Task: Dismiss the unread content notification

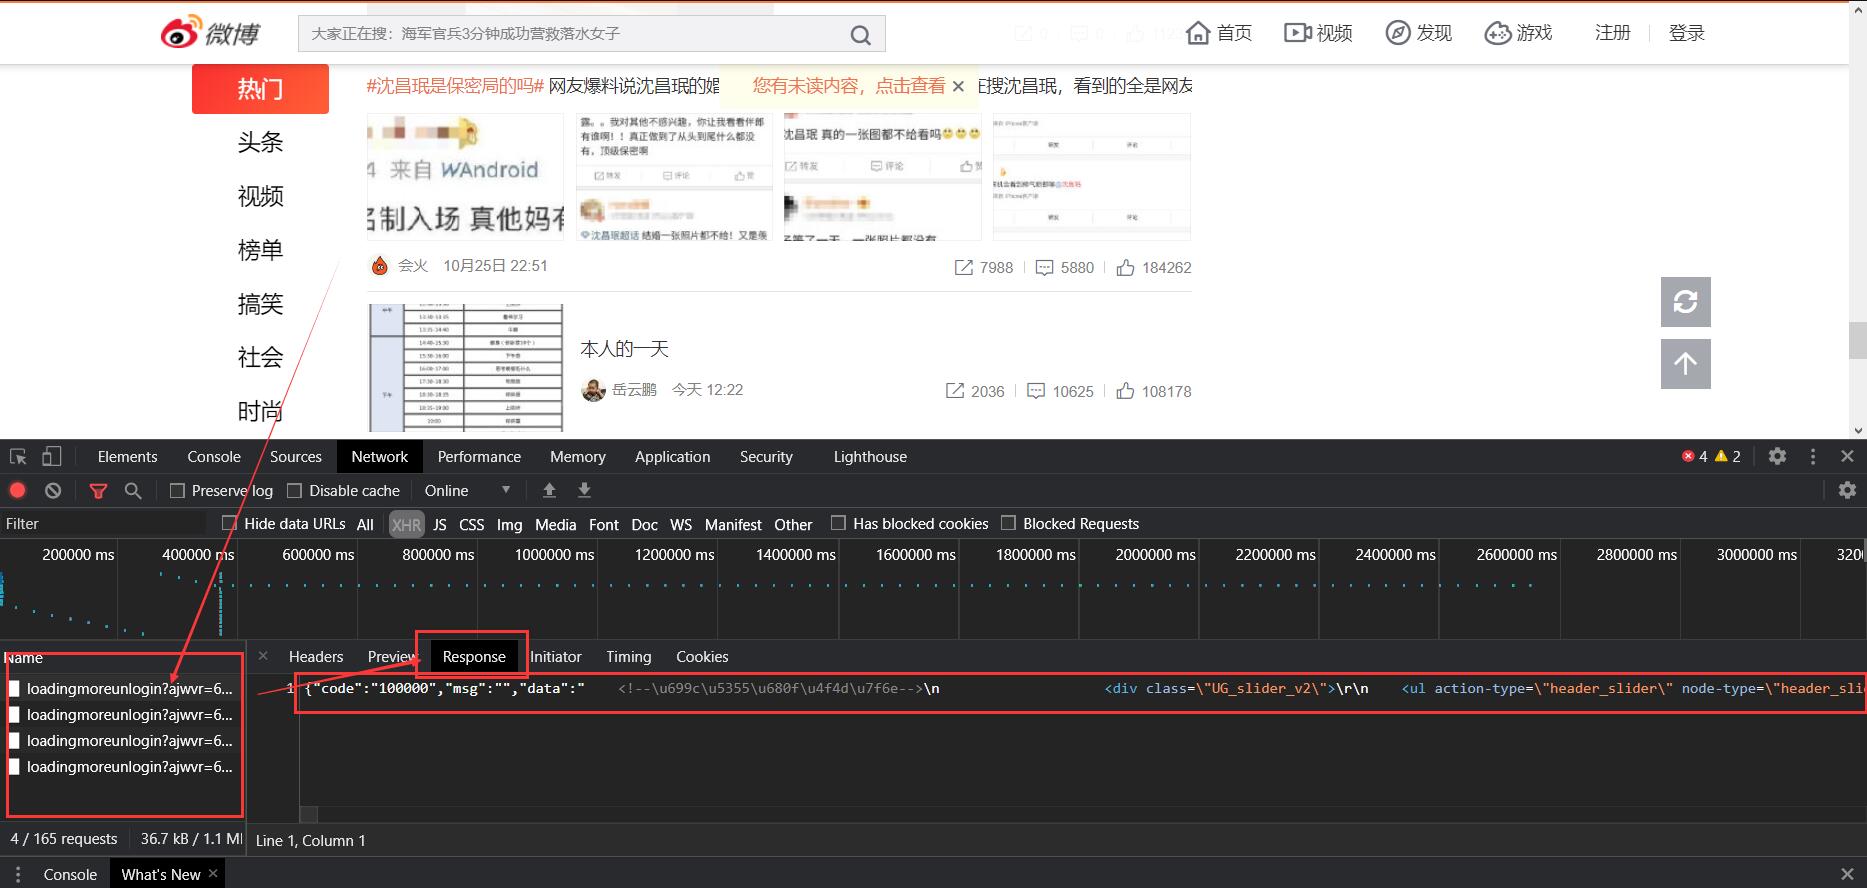Action: point(958,86)
